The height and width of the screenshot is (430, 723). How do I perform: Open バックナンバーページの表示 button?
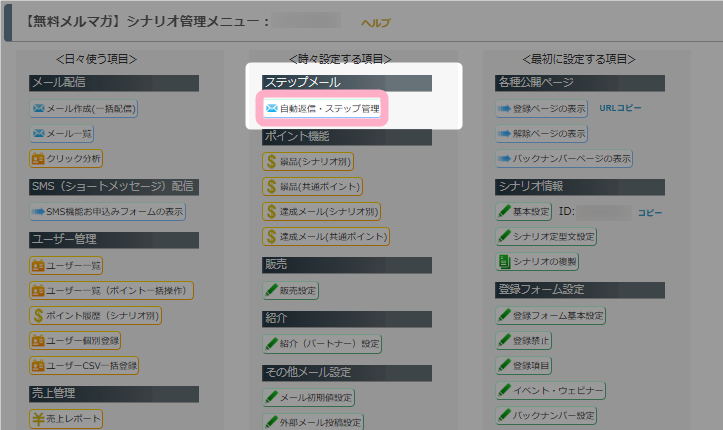click(564, 158)
